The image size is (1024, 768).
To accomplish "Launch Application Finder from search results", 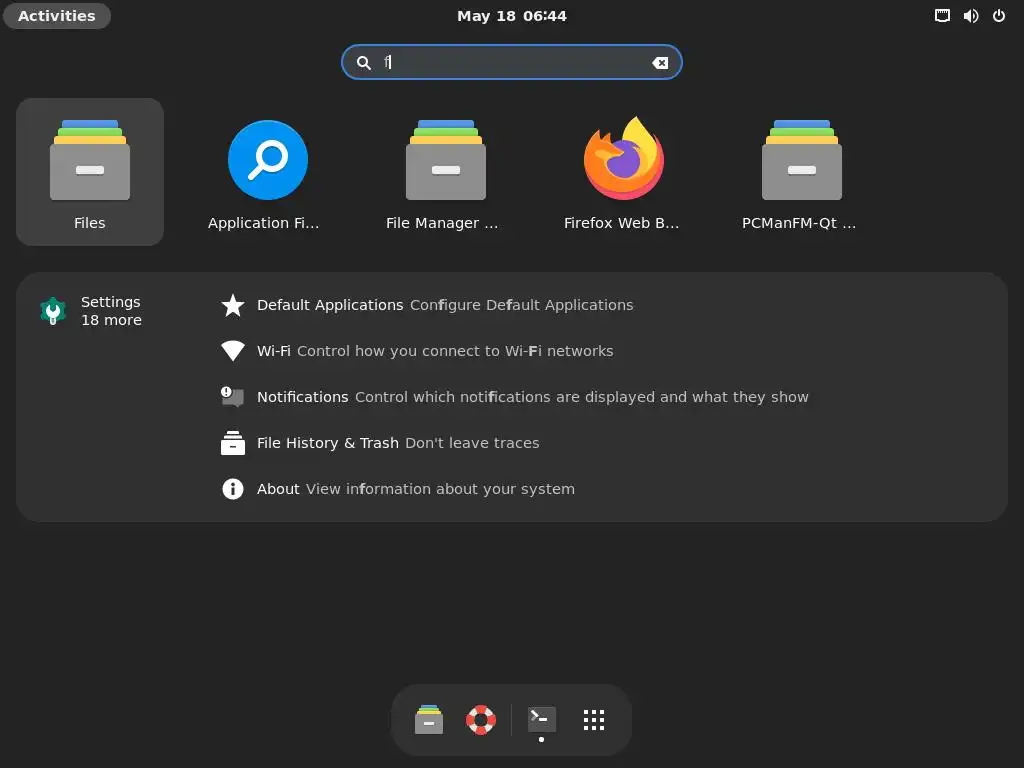I will [x=267, y=172].
